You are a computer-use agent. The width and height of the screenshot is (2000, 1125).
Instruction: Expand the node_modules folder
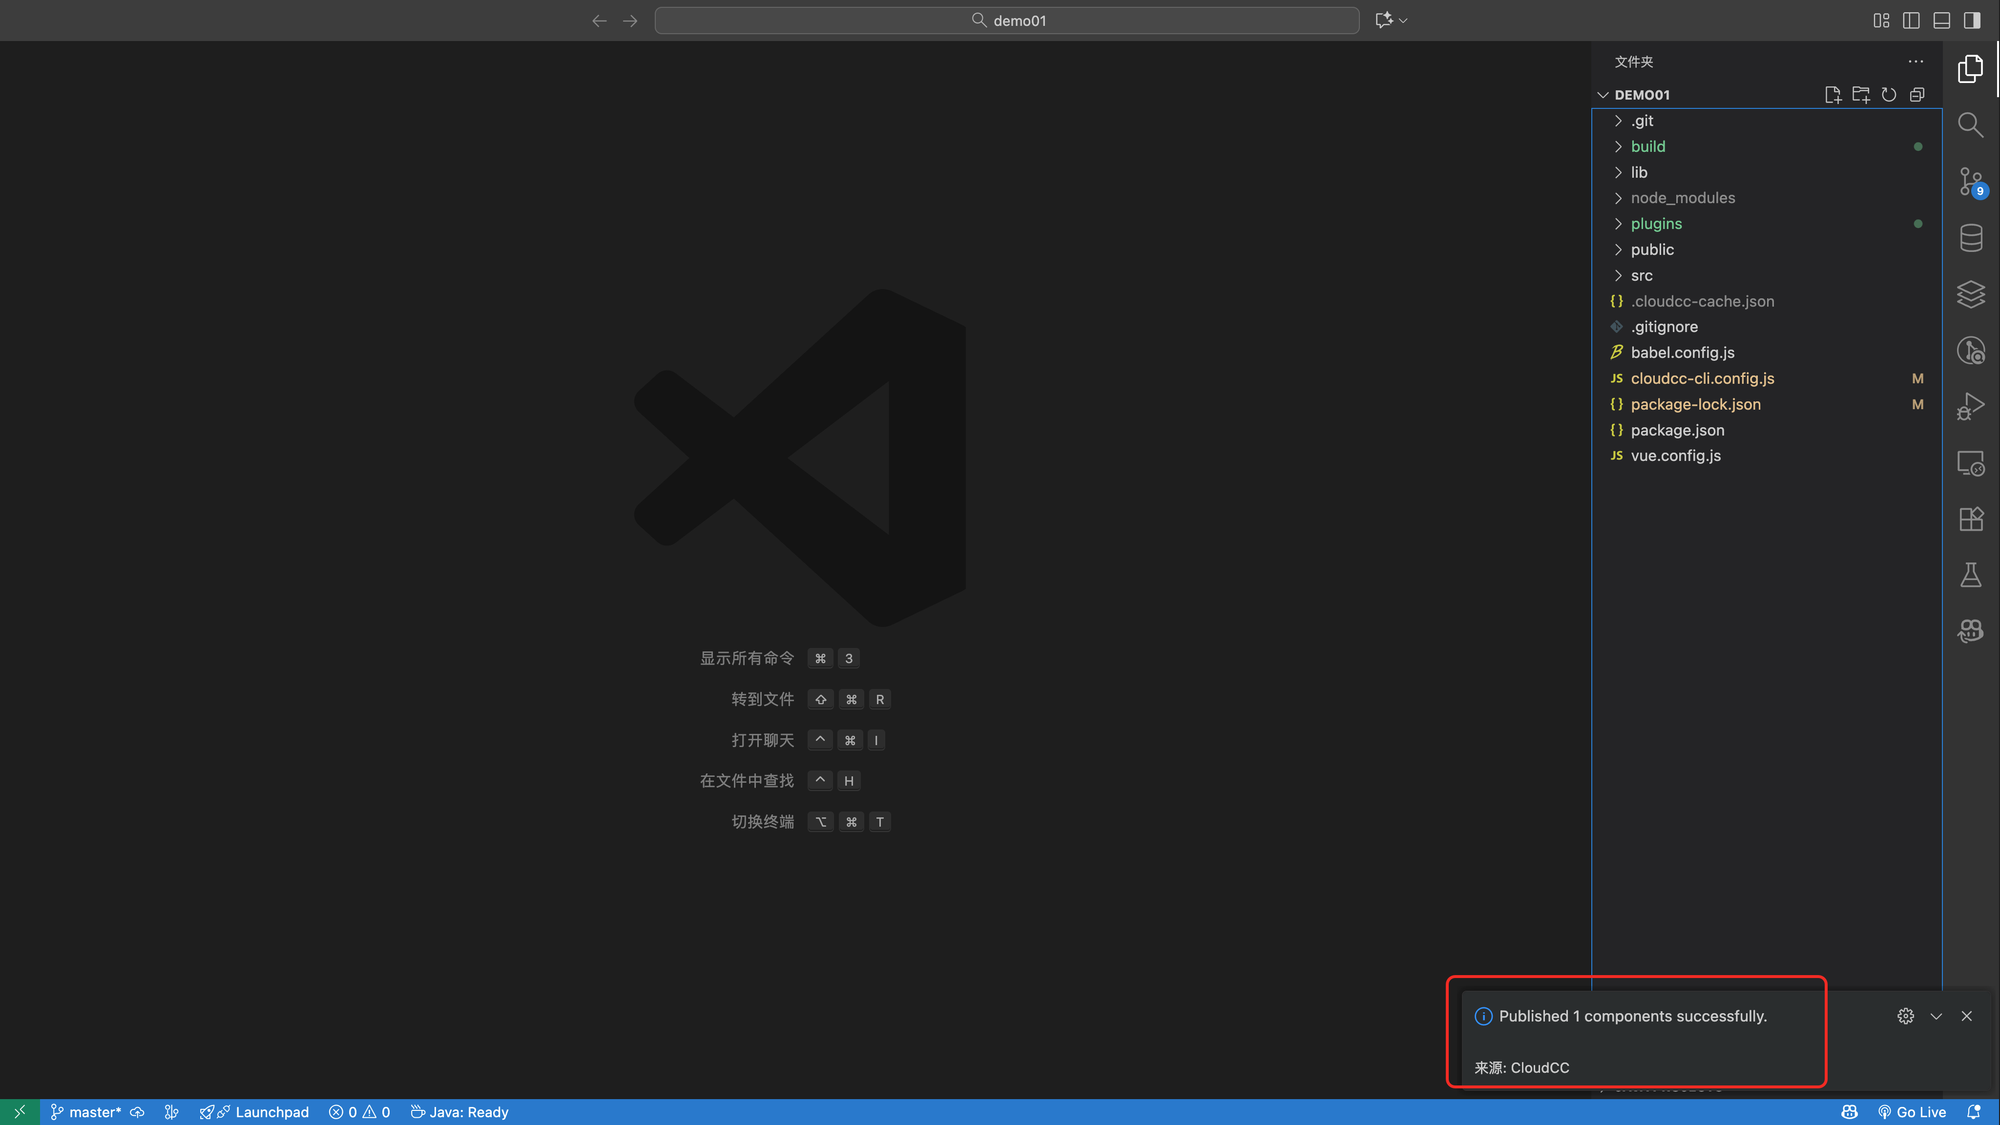click(x=1682, y=198)
